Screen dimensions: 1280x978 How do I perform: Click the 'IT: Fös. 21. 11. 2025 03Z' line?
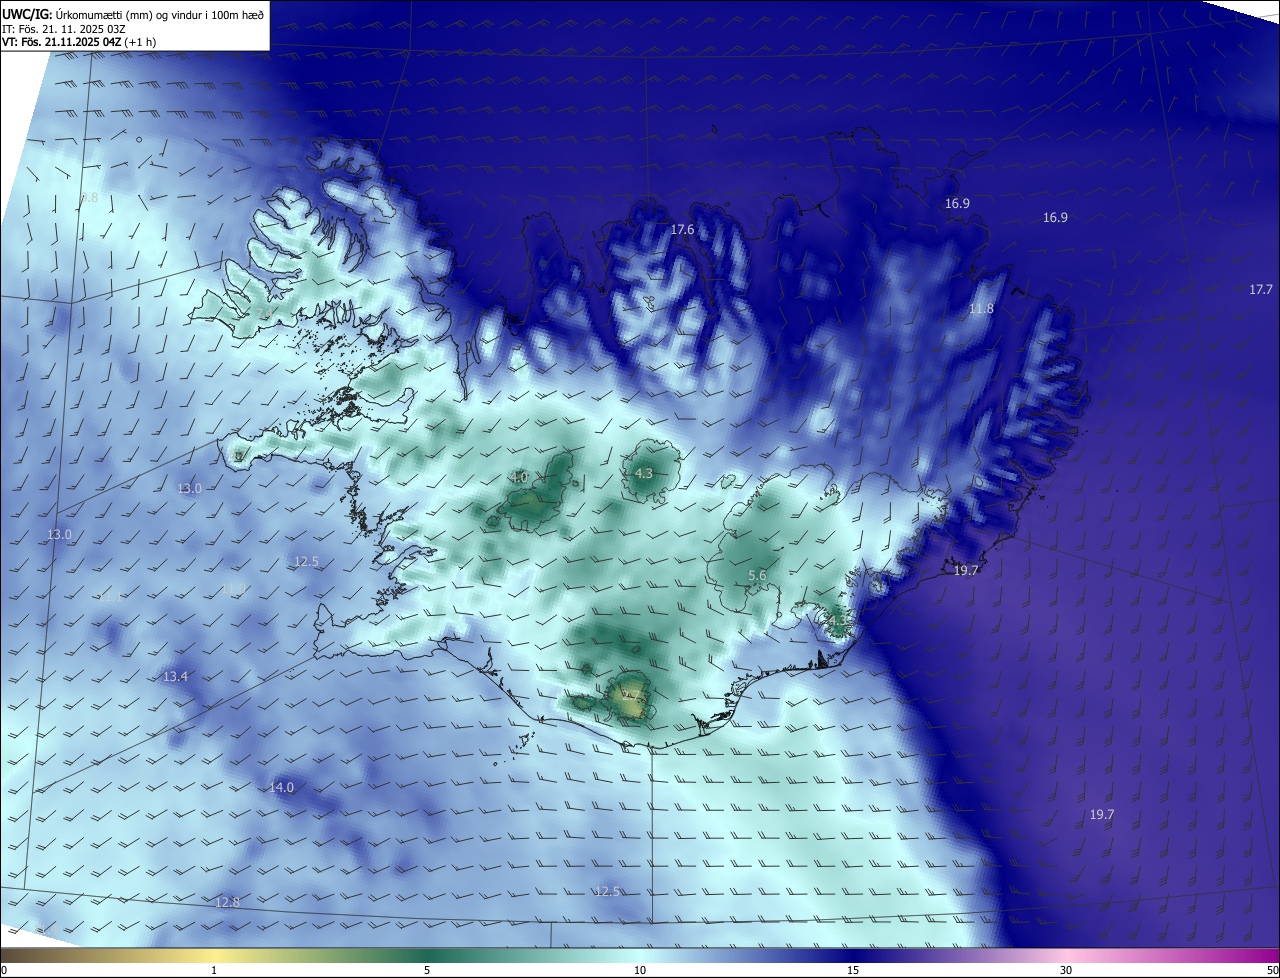tap(66, 29)
